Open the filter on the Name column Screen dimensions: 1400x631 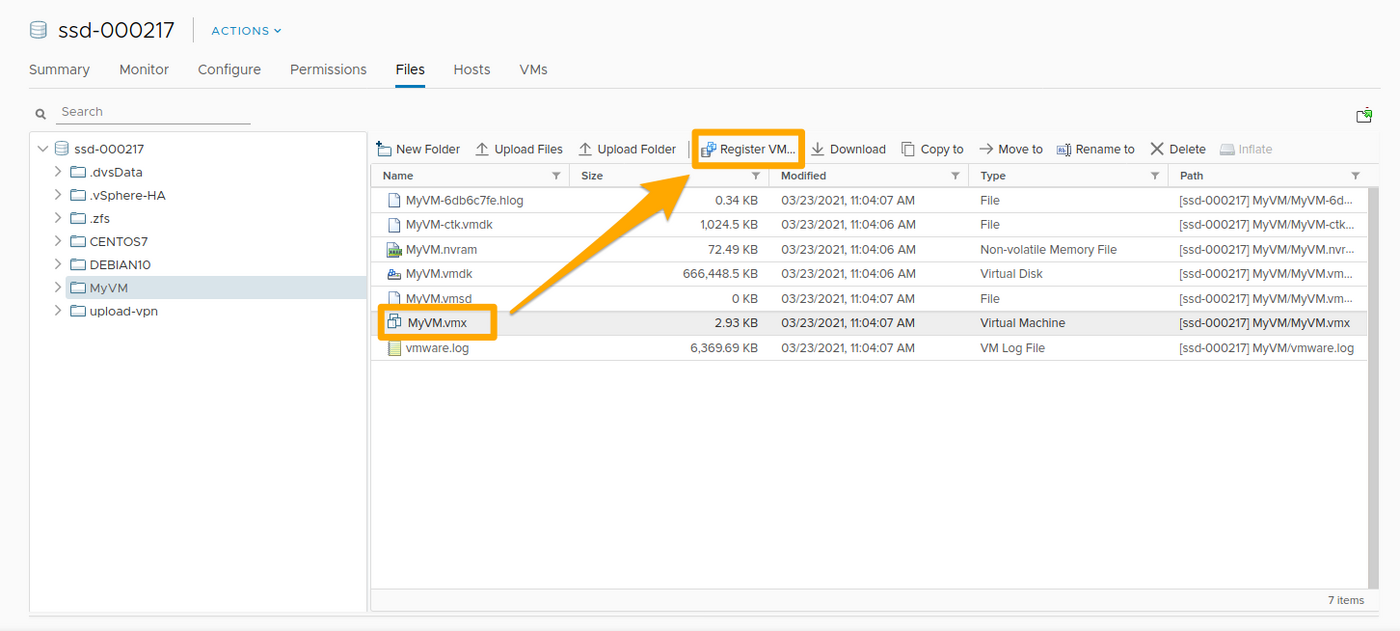coord(556,175)
